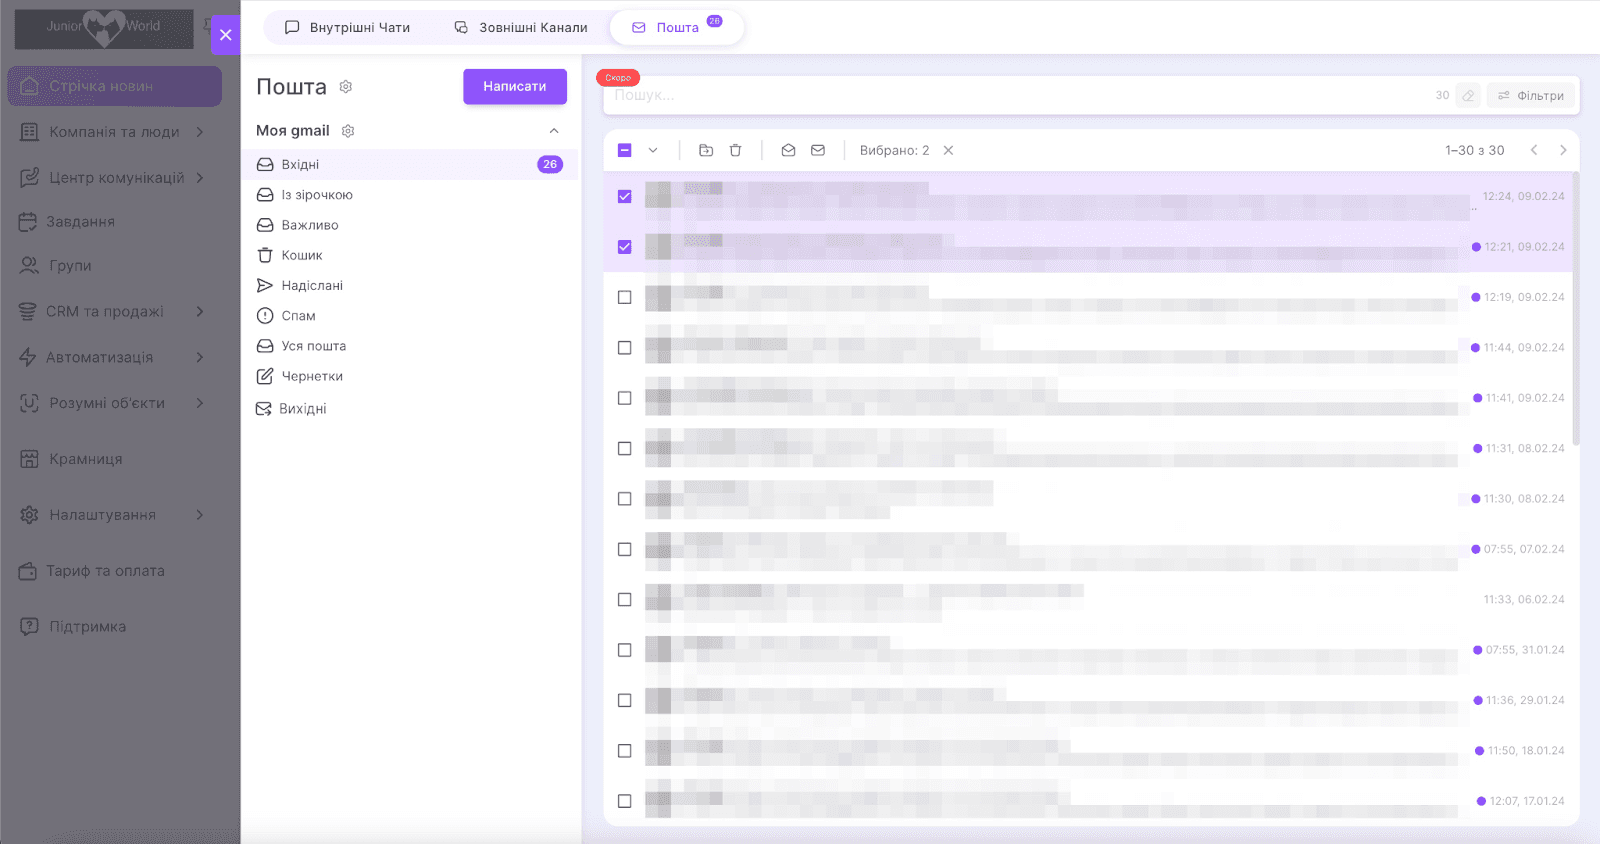Select the email from 07:55, 07.02.24

[x=625, y=549]
